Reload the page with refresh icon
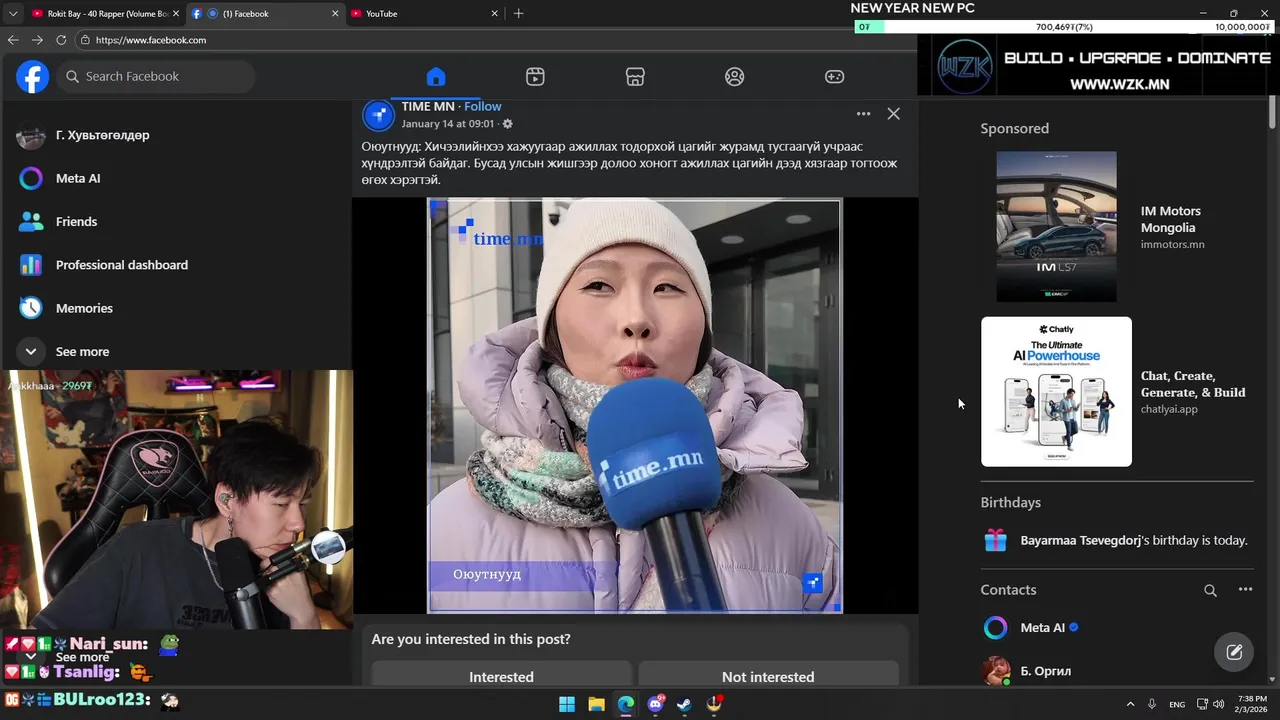Screen dimensions: 1280x720 pyautogui.click(x=61, y=40)
